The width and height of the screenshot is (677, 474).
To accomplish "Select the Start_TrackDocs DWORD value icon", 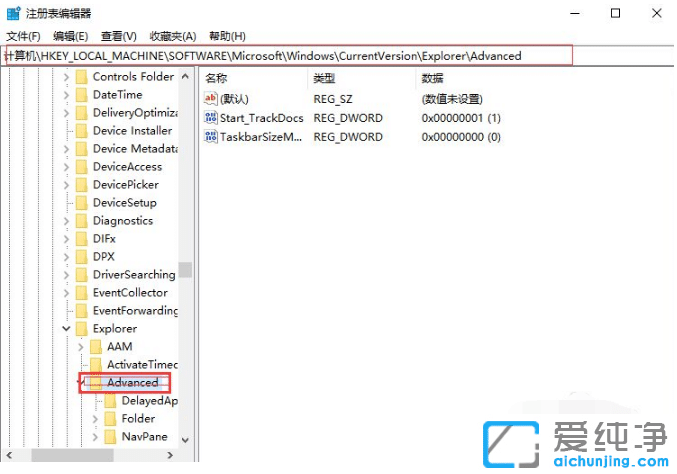I will coord(210,118).
